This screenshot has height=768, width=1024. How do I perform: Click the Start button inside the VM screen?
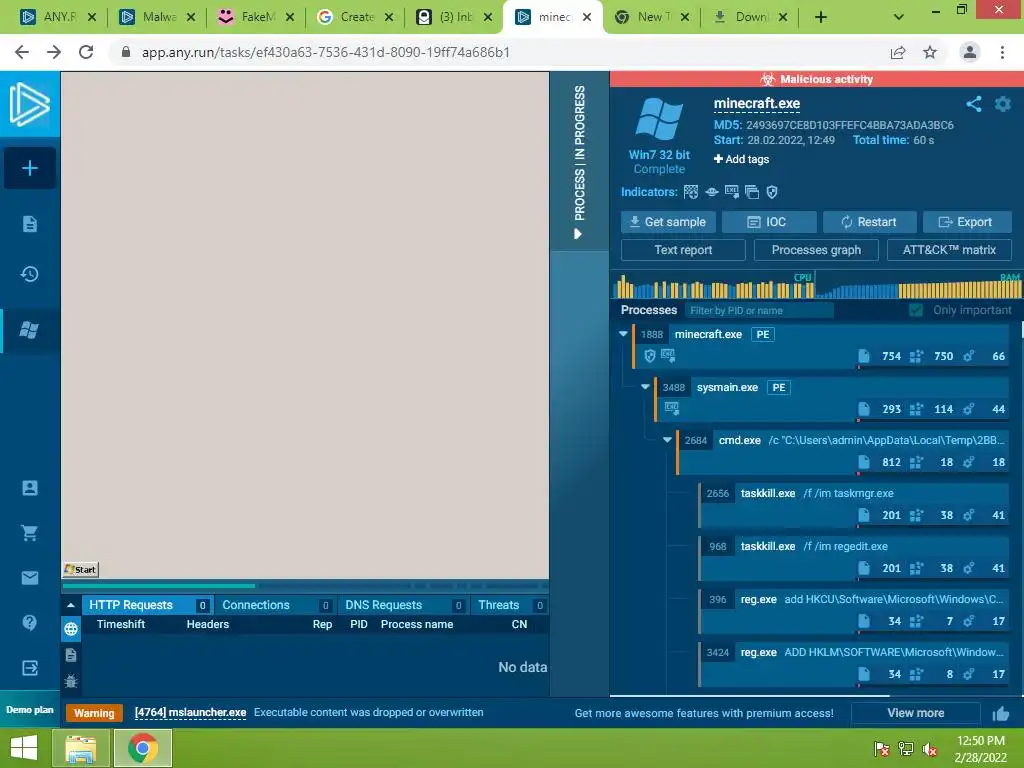[x=80, y=569]
